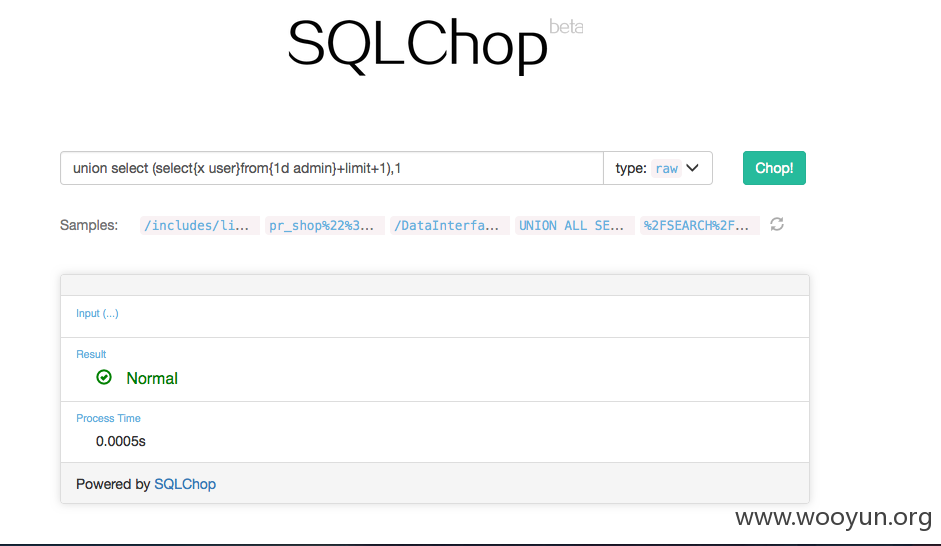Load the /DataInterfa... sample

449,226
